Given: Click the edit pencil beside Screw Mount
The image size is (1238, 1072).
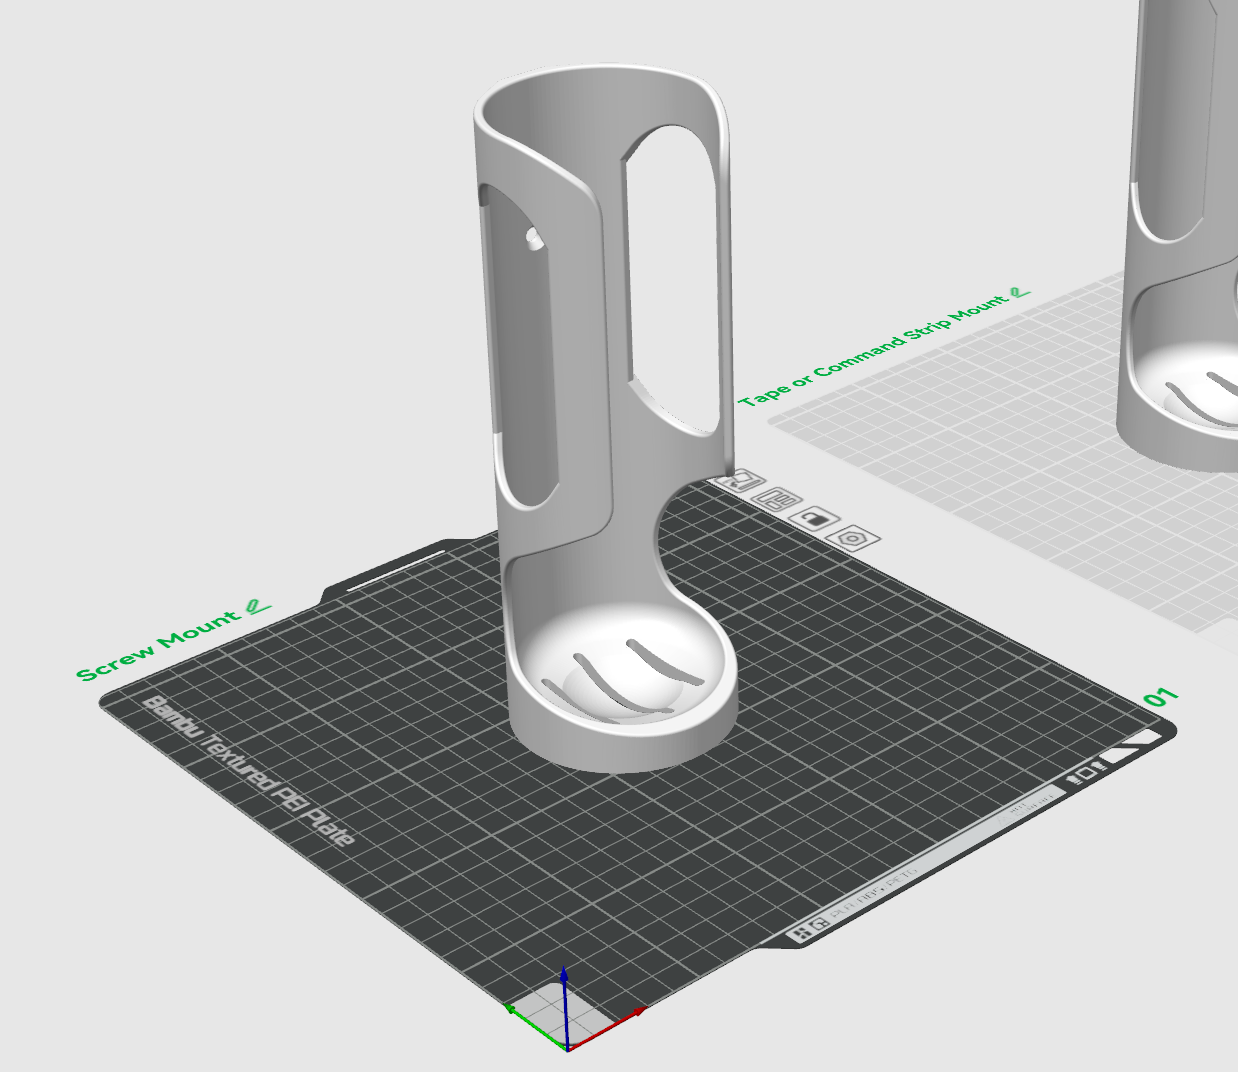Looking at the screenshot, I should pyautogui.click(x=258, y=606).
